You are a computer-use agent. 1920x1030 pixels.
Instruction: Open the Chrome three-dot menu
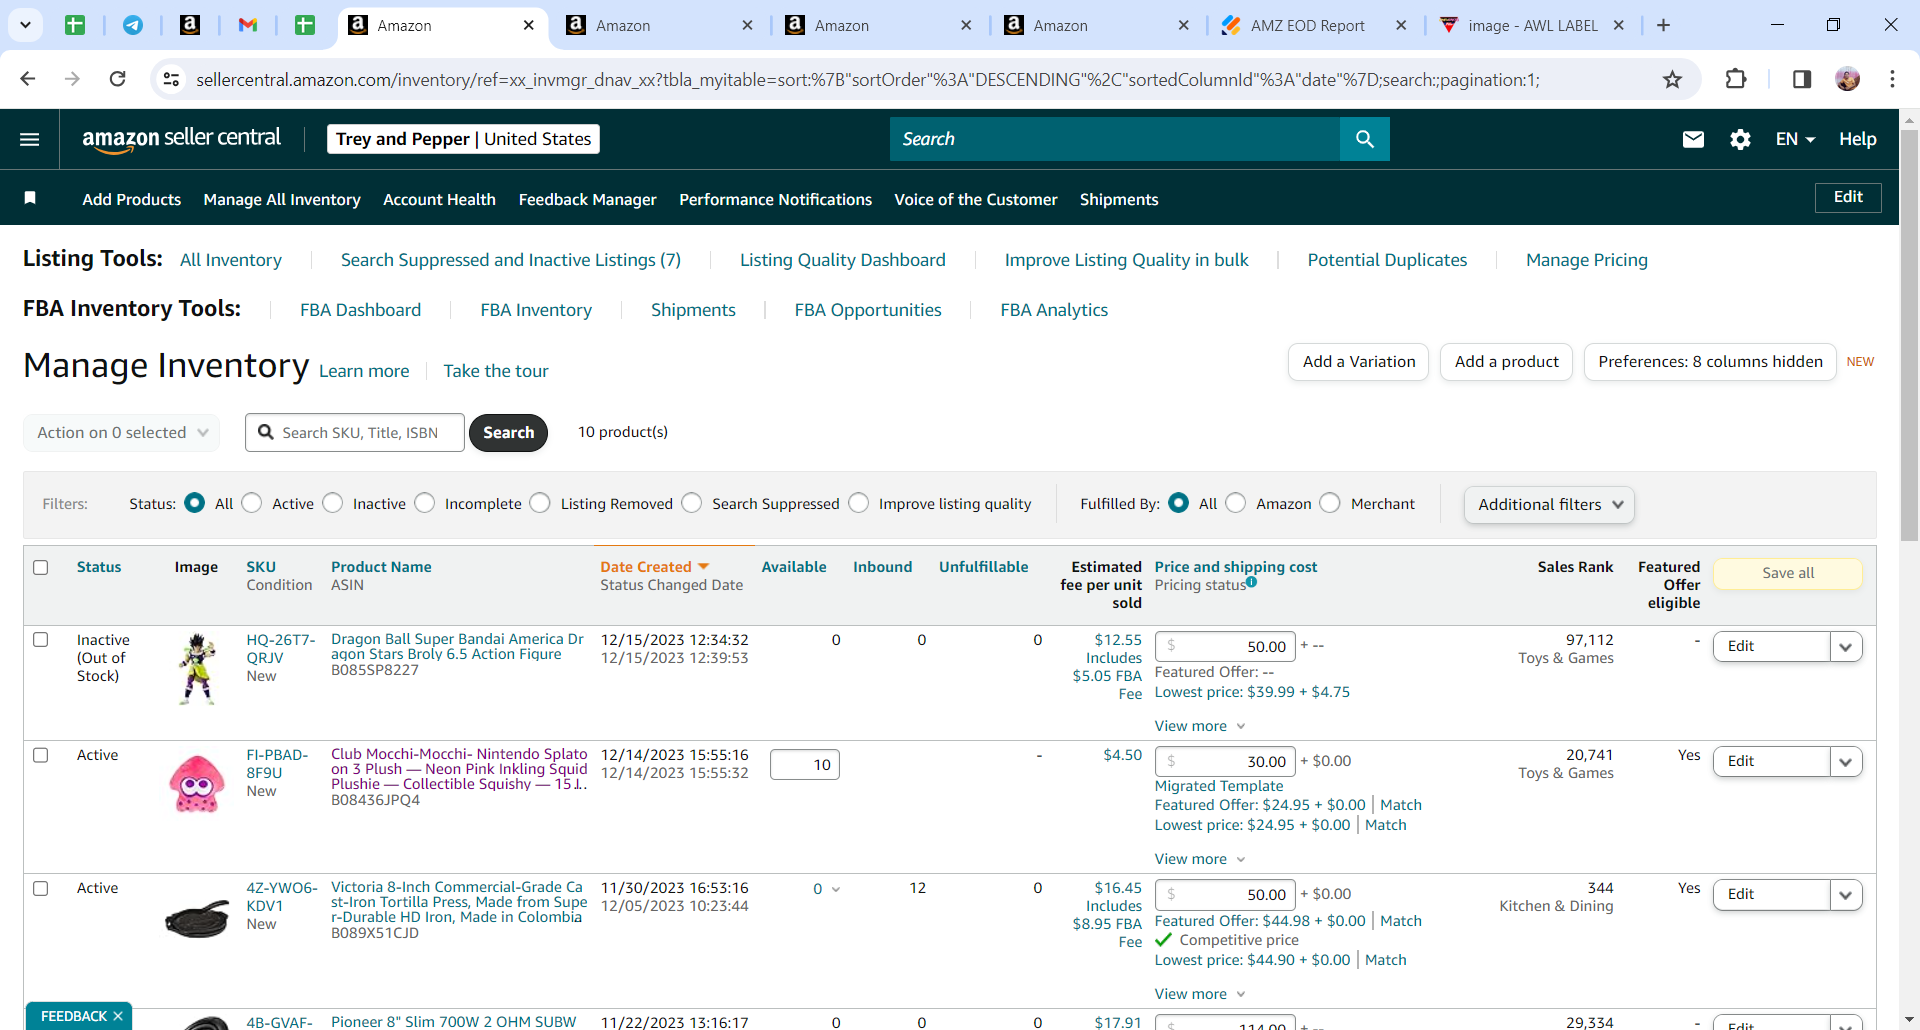pos(1892,79)
